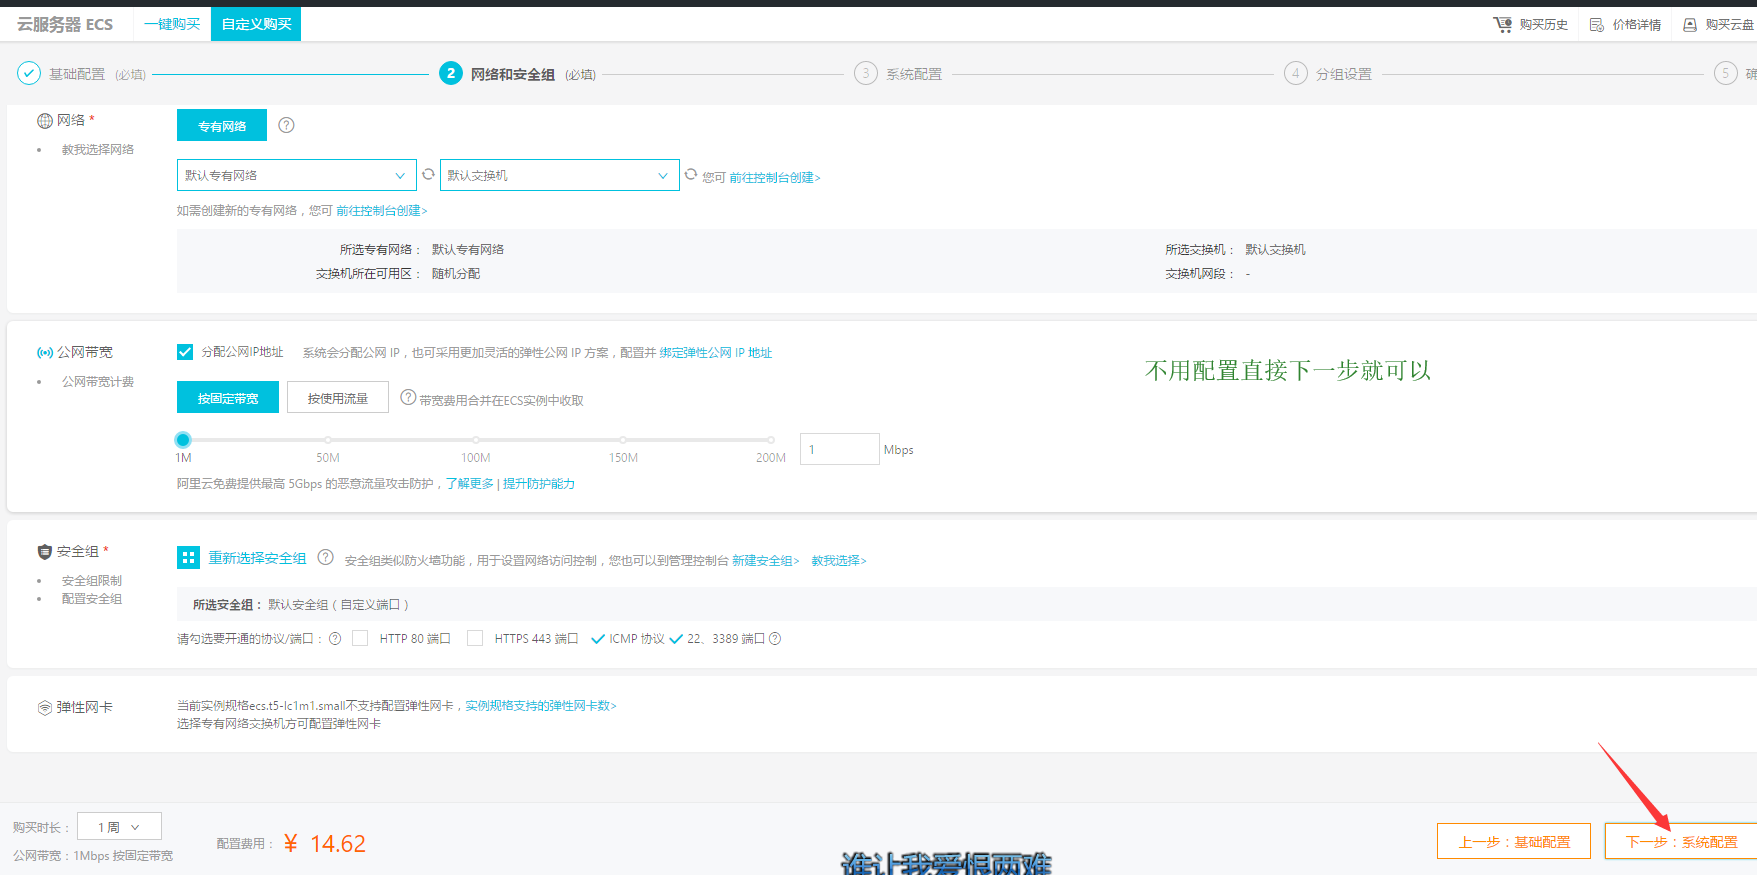Go to 分组设置 step label
Viewport: 1757px width, 875px height.
click(x=1344, y=74)
